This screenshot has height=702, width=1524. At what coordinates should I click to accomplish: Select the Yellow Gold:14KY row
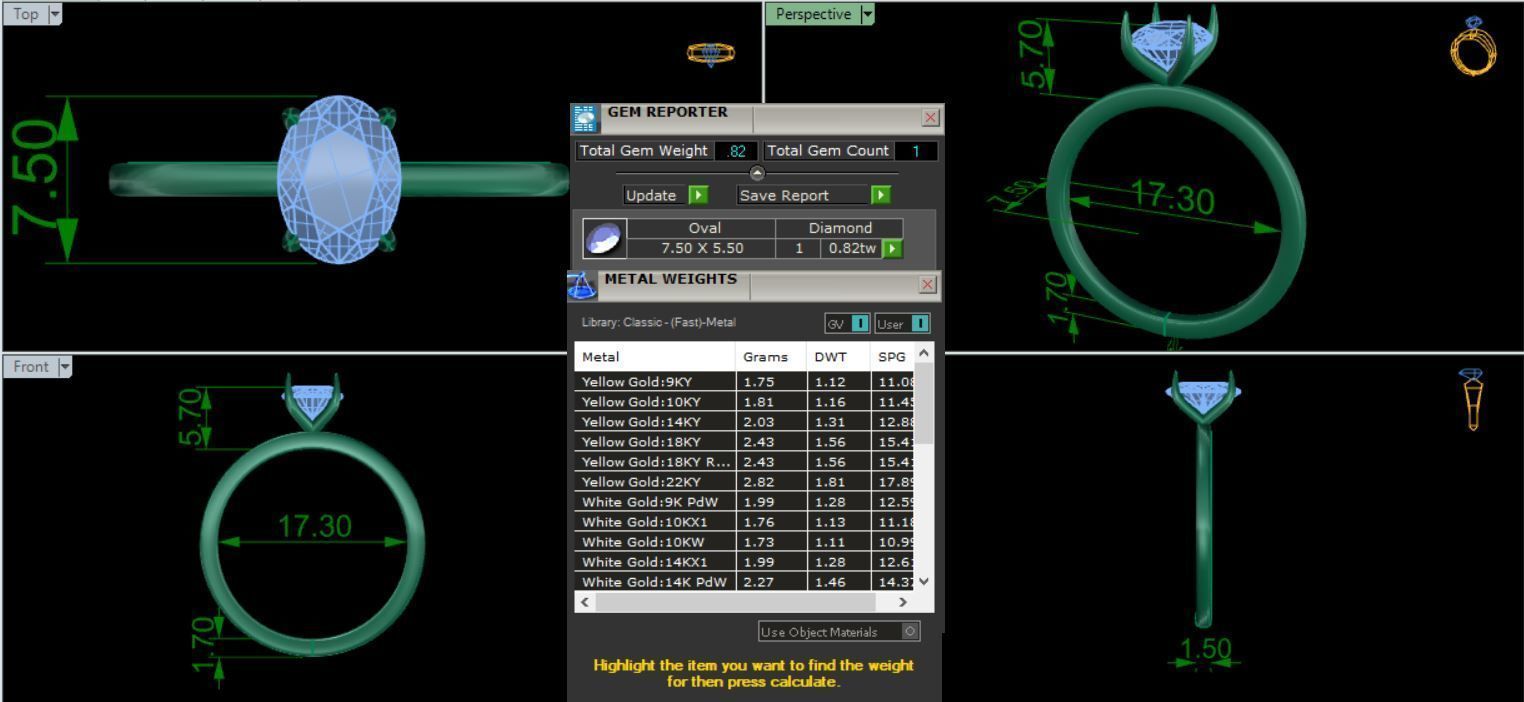[744, 422]
